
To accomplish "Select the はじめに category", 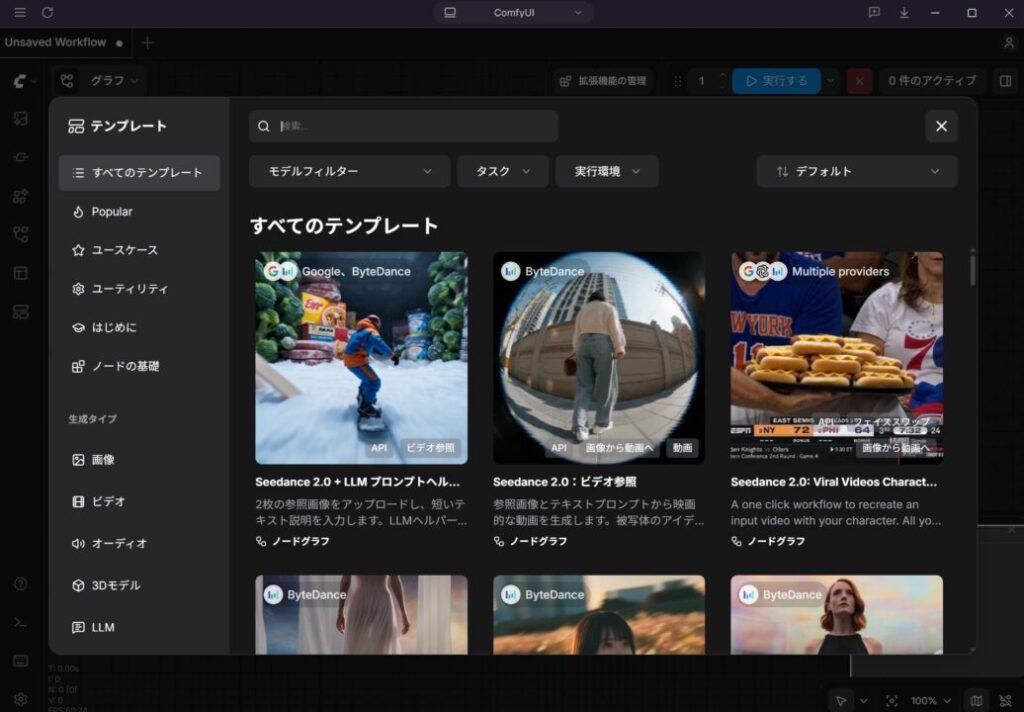I will 139,327.
